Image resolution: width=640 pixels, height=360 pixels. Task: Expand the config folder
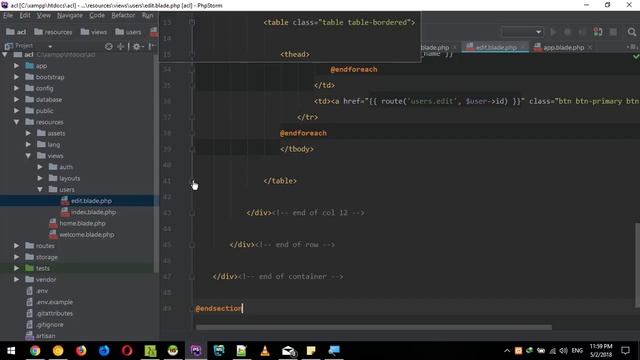17,88
